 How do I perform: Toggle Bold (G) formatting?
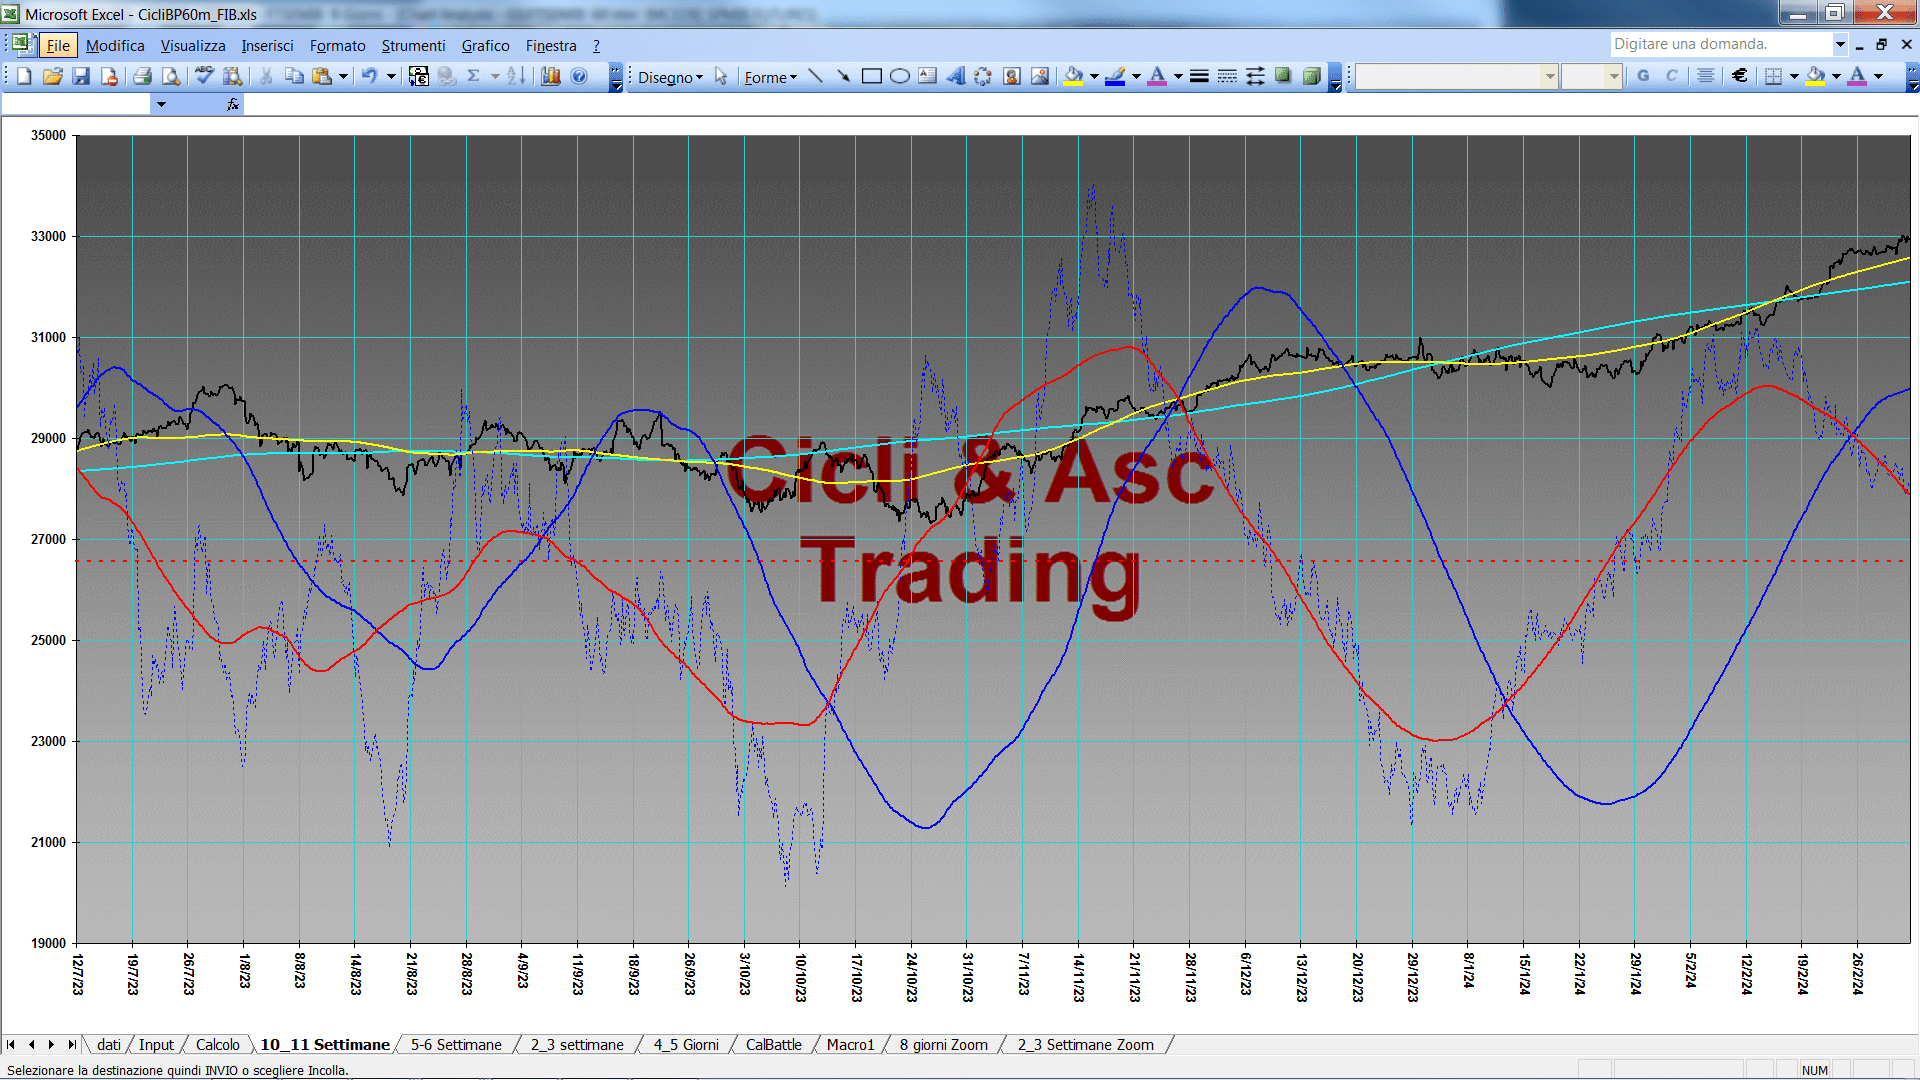1643,76
